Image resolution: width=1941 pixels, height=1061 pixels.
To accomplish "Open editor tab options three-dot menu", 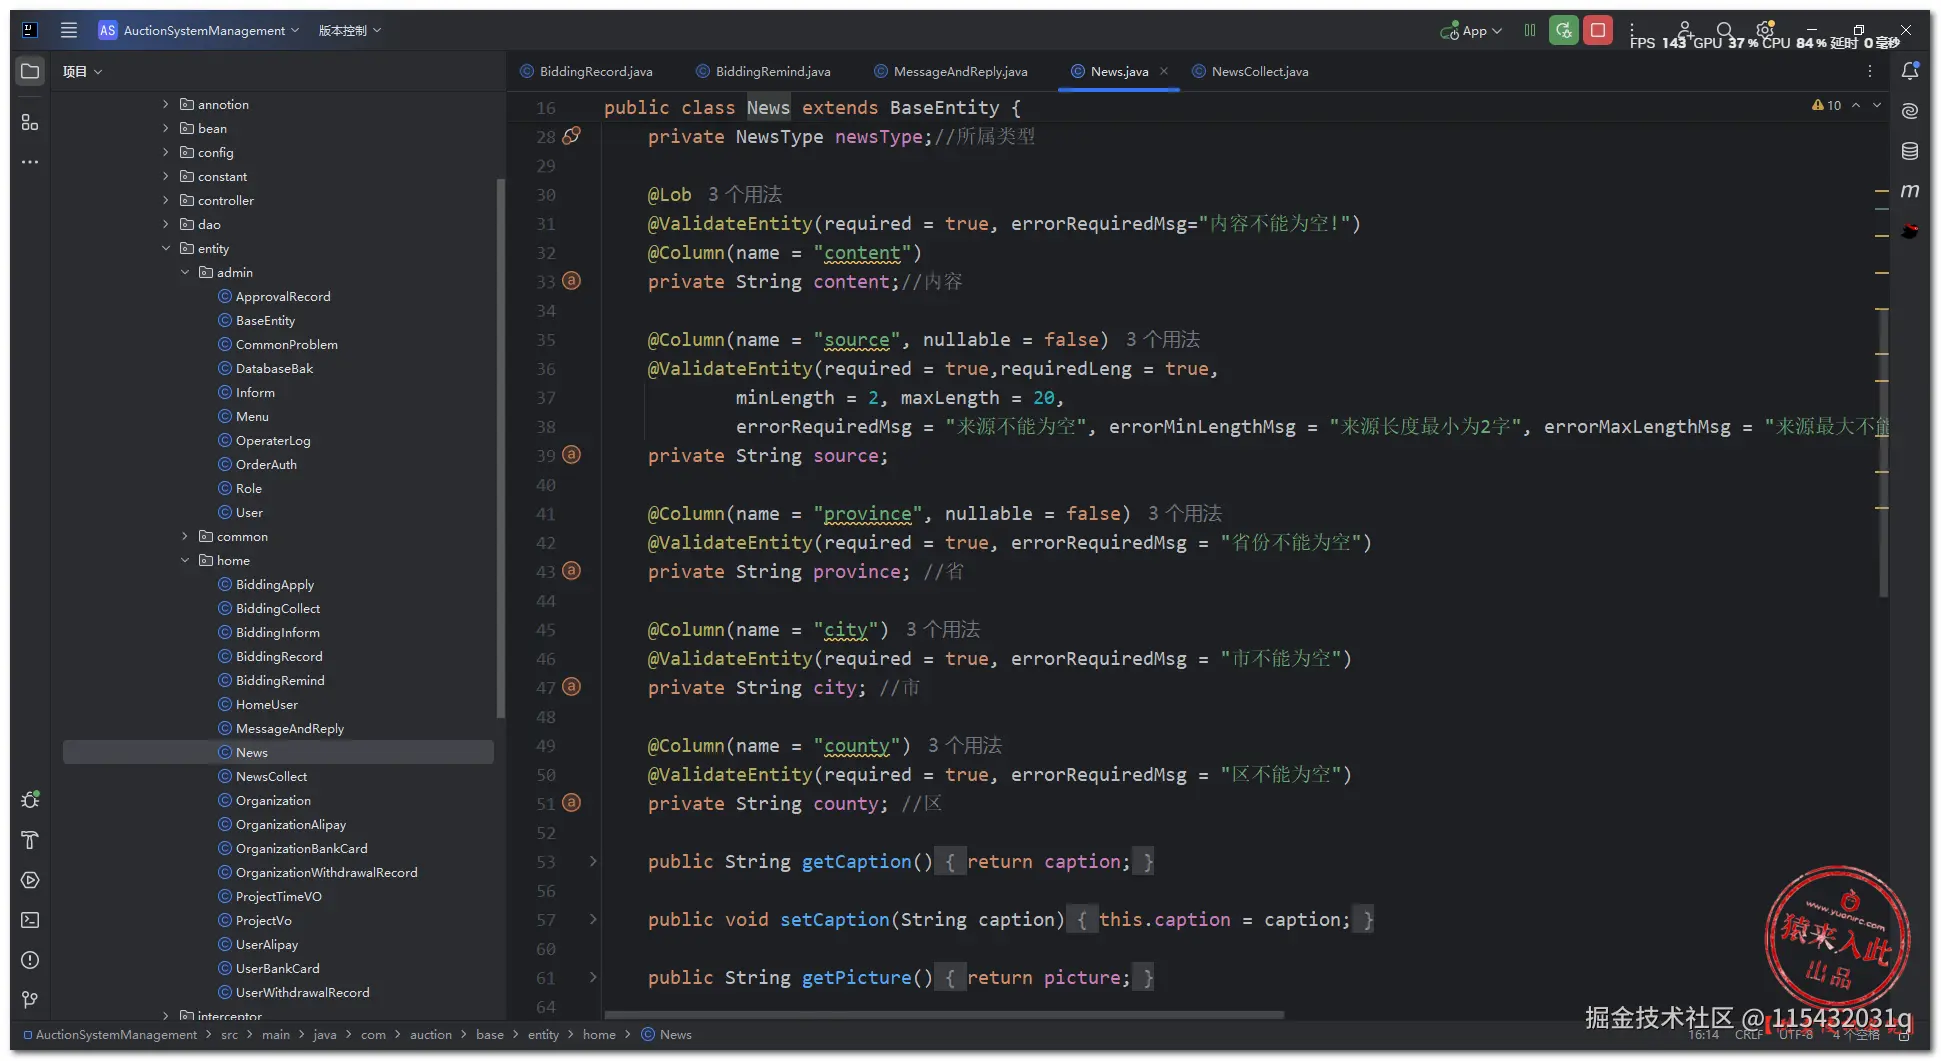I will (1870, 71).
